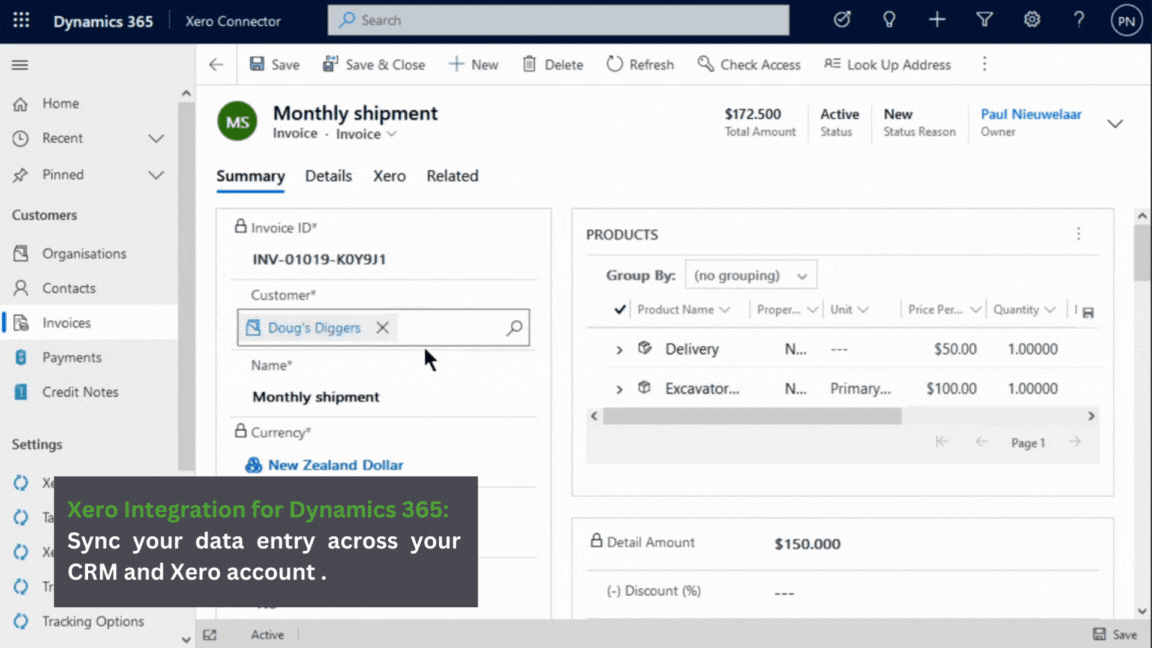Viewport: 1152px width, 648px height.
Task: Click the plus quick create icon
Action: (937, 20)
